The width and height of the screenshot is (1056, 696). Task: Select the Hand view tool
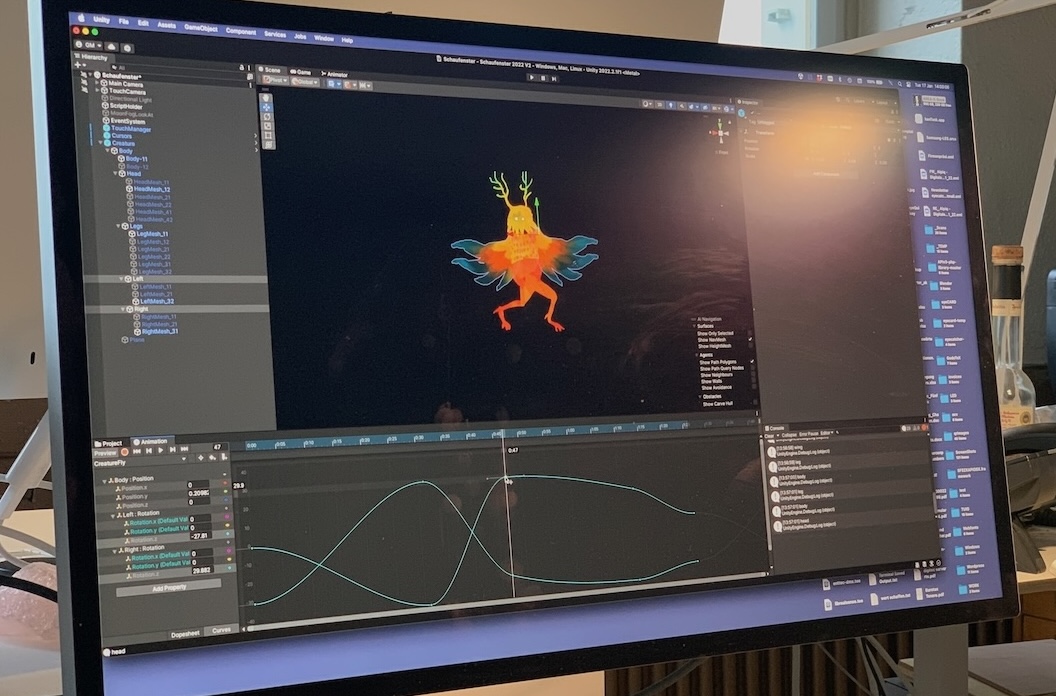[x=266, y=98]
